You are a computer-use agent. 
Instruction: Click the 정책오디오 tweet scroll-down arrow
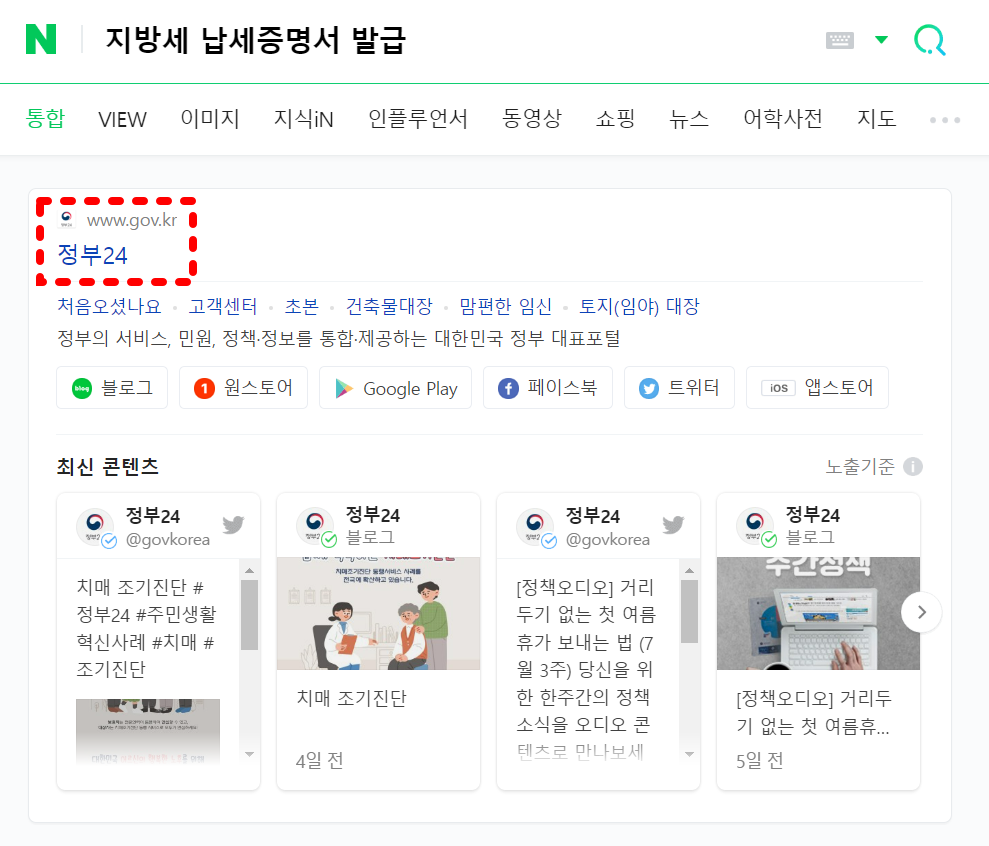tap(689, 754)
